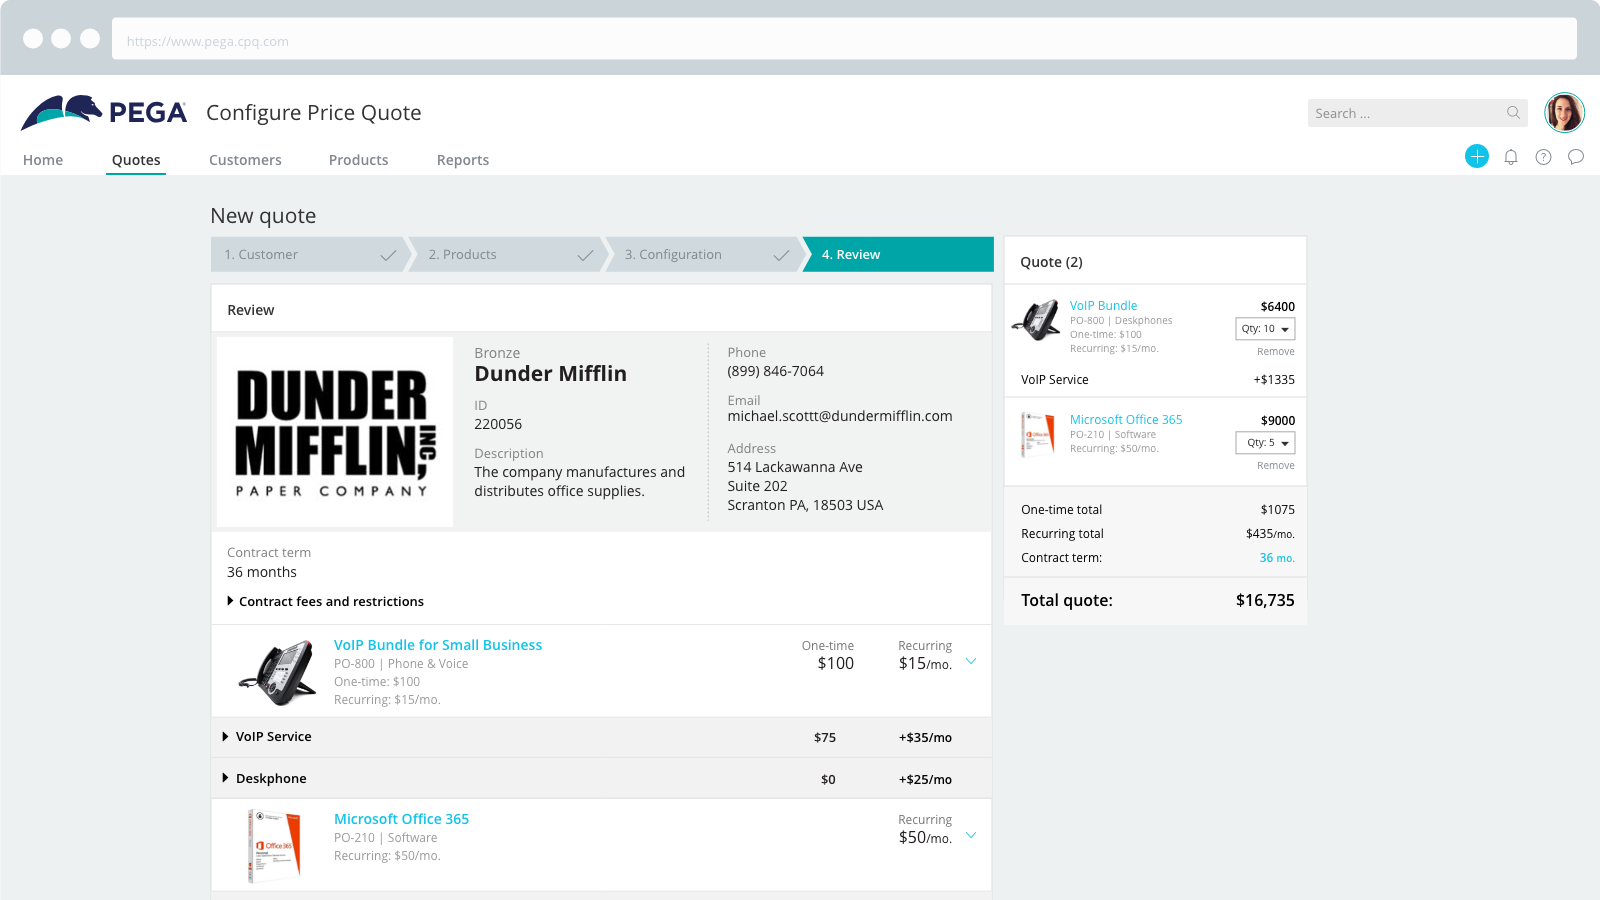Open the Qty: 10 dropdown
The image size is (1600, 900).
click(x=1265, y=329)
